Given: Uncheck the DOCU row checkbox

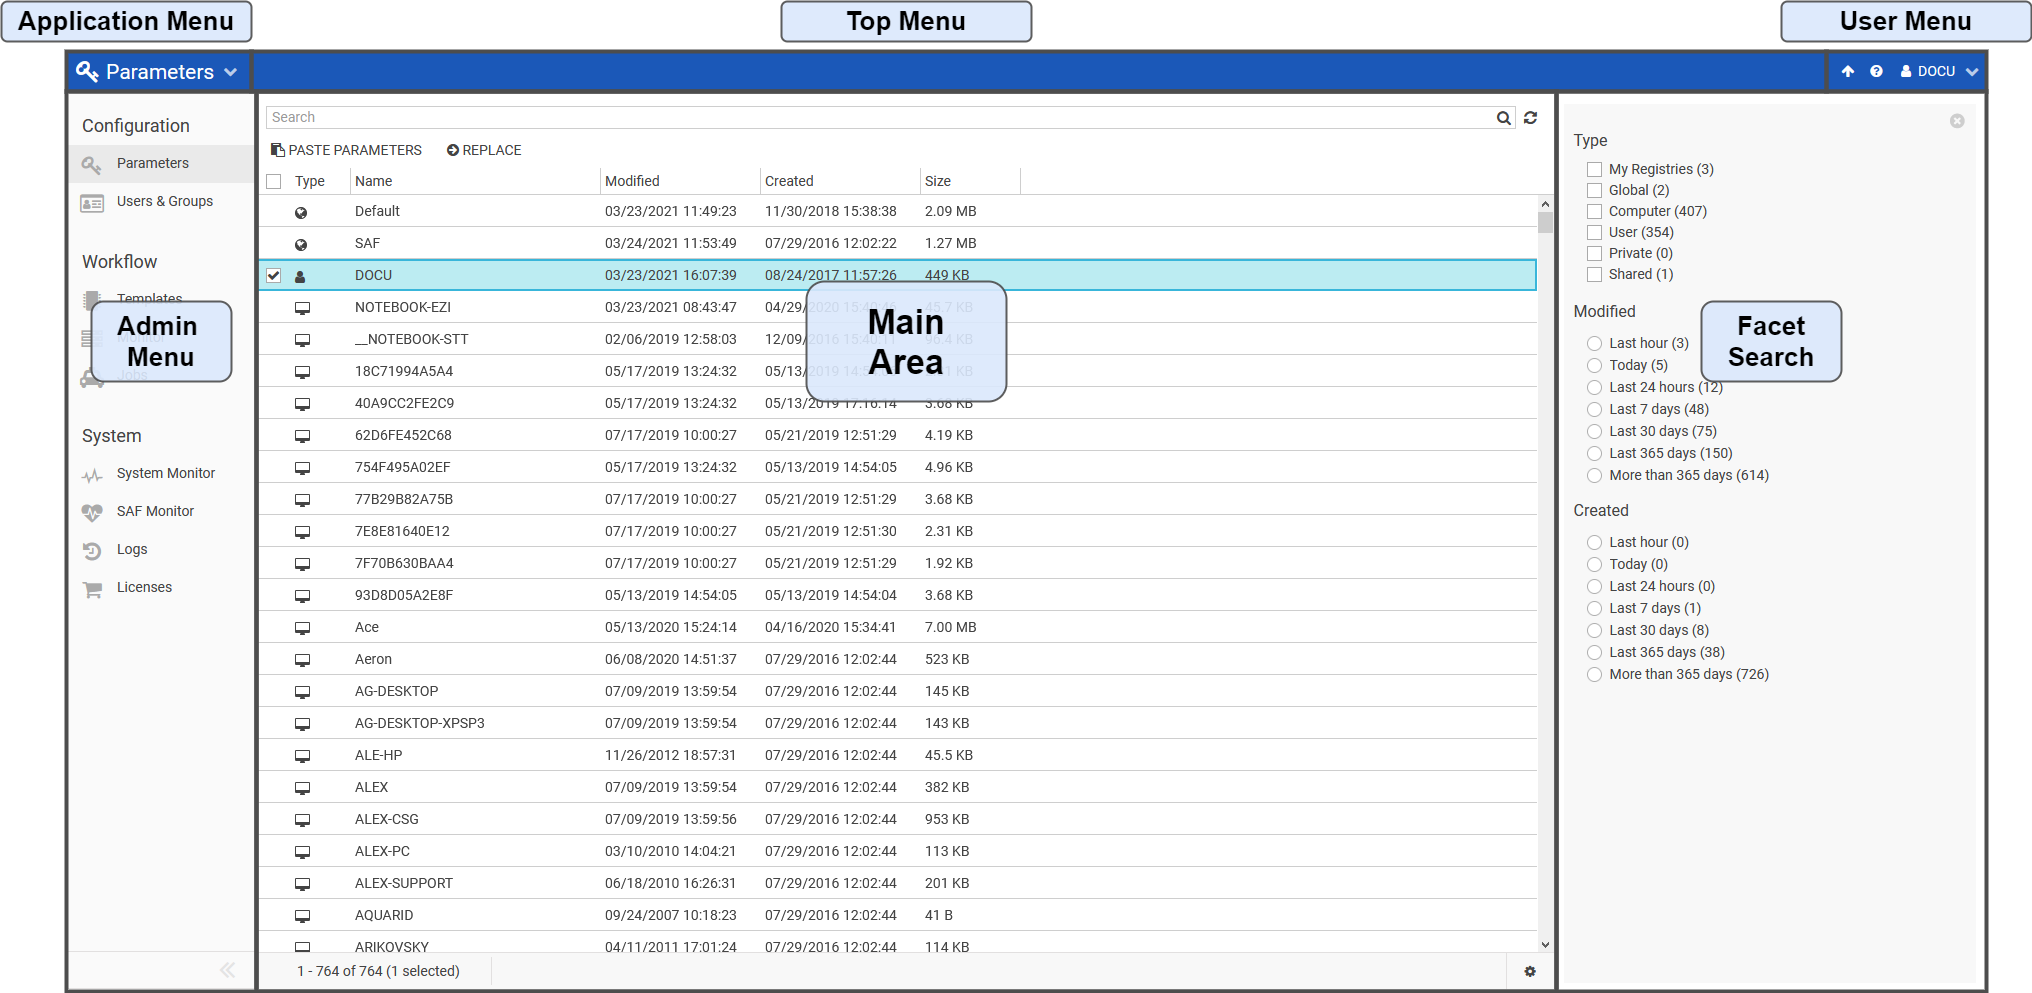Looking at the screenshot, I should (x=274, y=275).
